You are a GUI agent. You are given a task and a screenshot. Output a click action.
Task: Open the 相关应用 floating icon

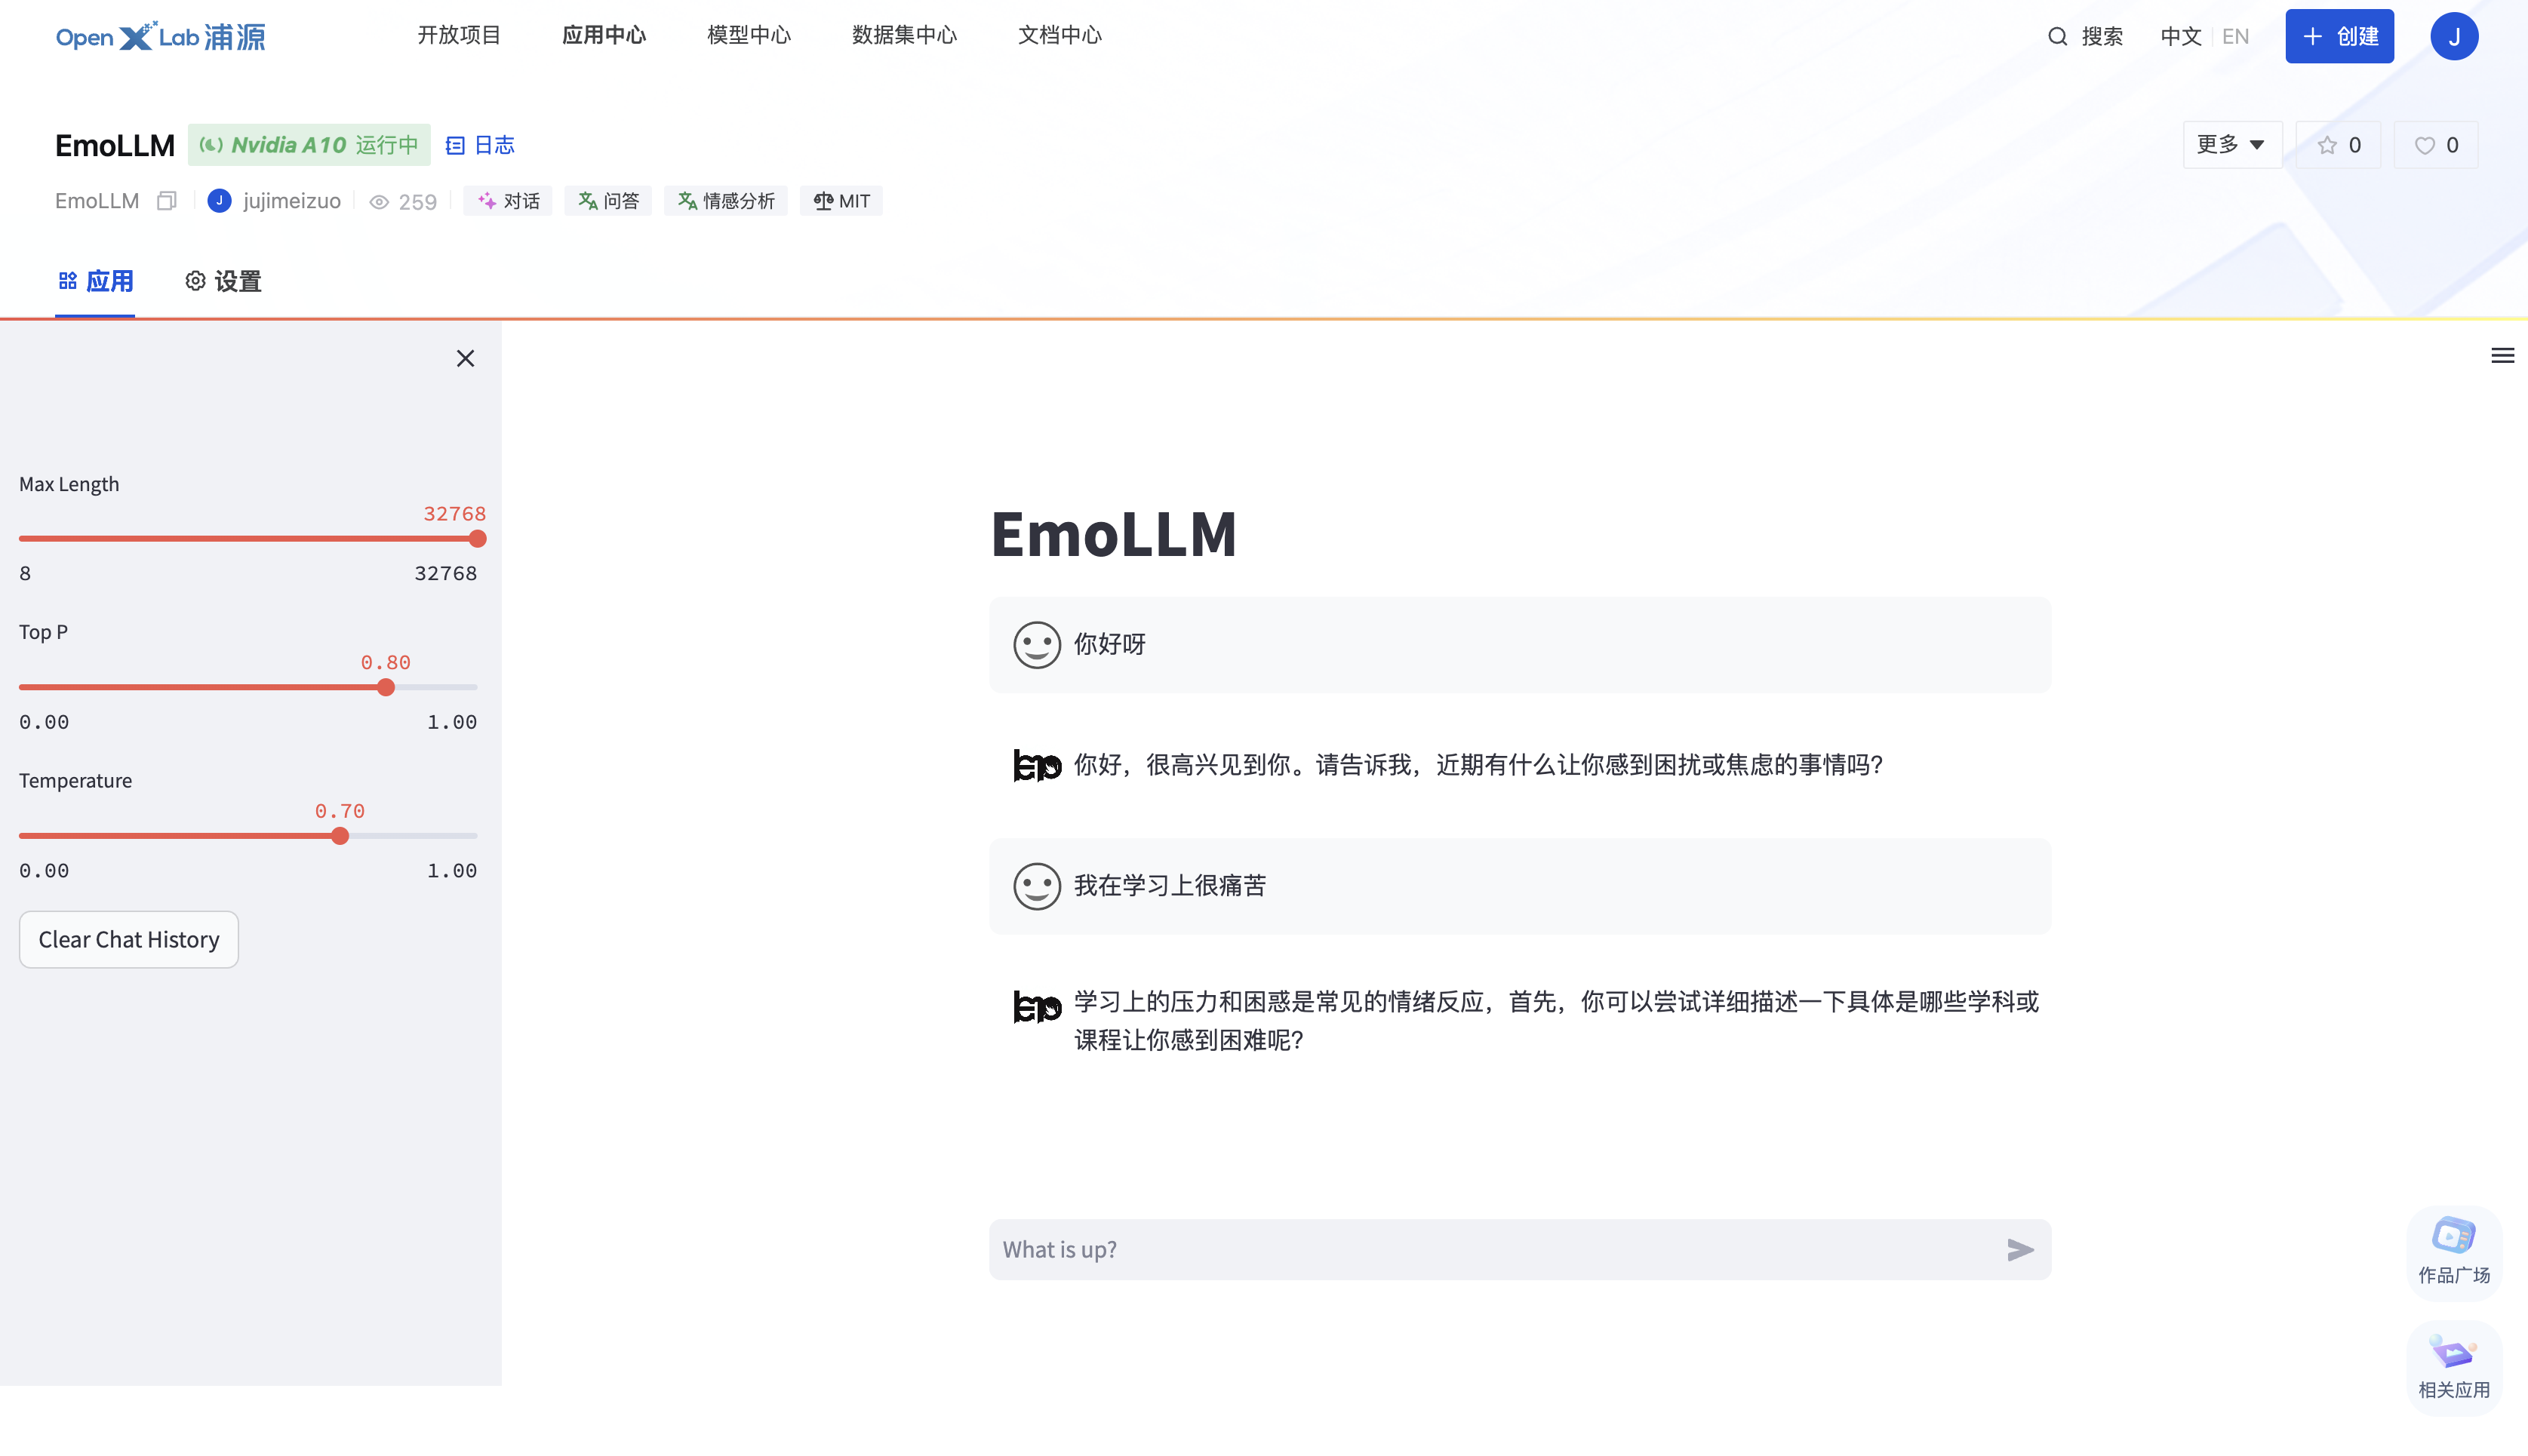(x=2453, y=1366)
